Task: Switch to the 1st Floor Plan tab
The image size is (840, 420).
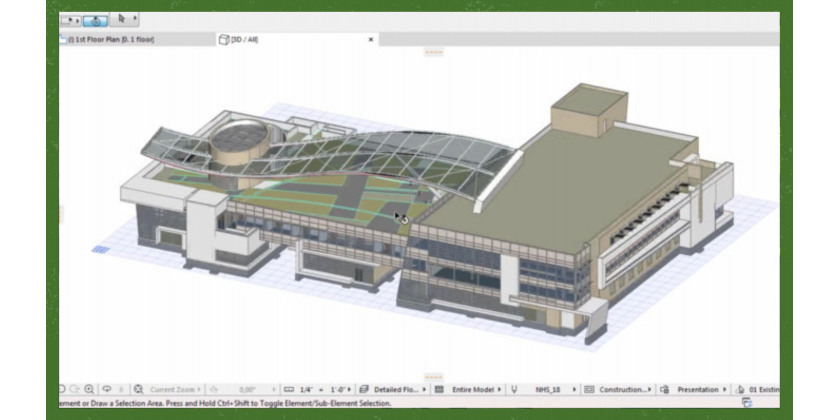Action: pos(112,39)
